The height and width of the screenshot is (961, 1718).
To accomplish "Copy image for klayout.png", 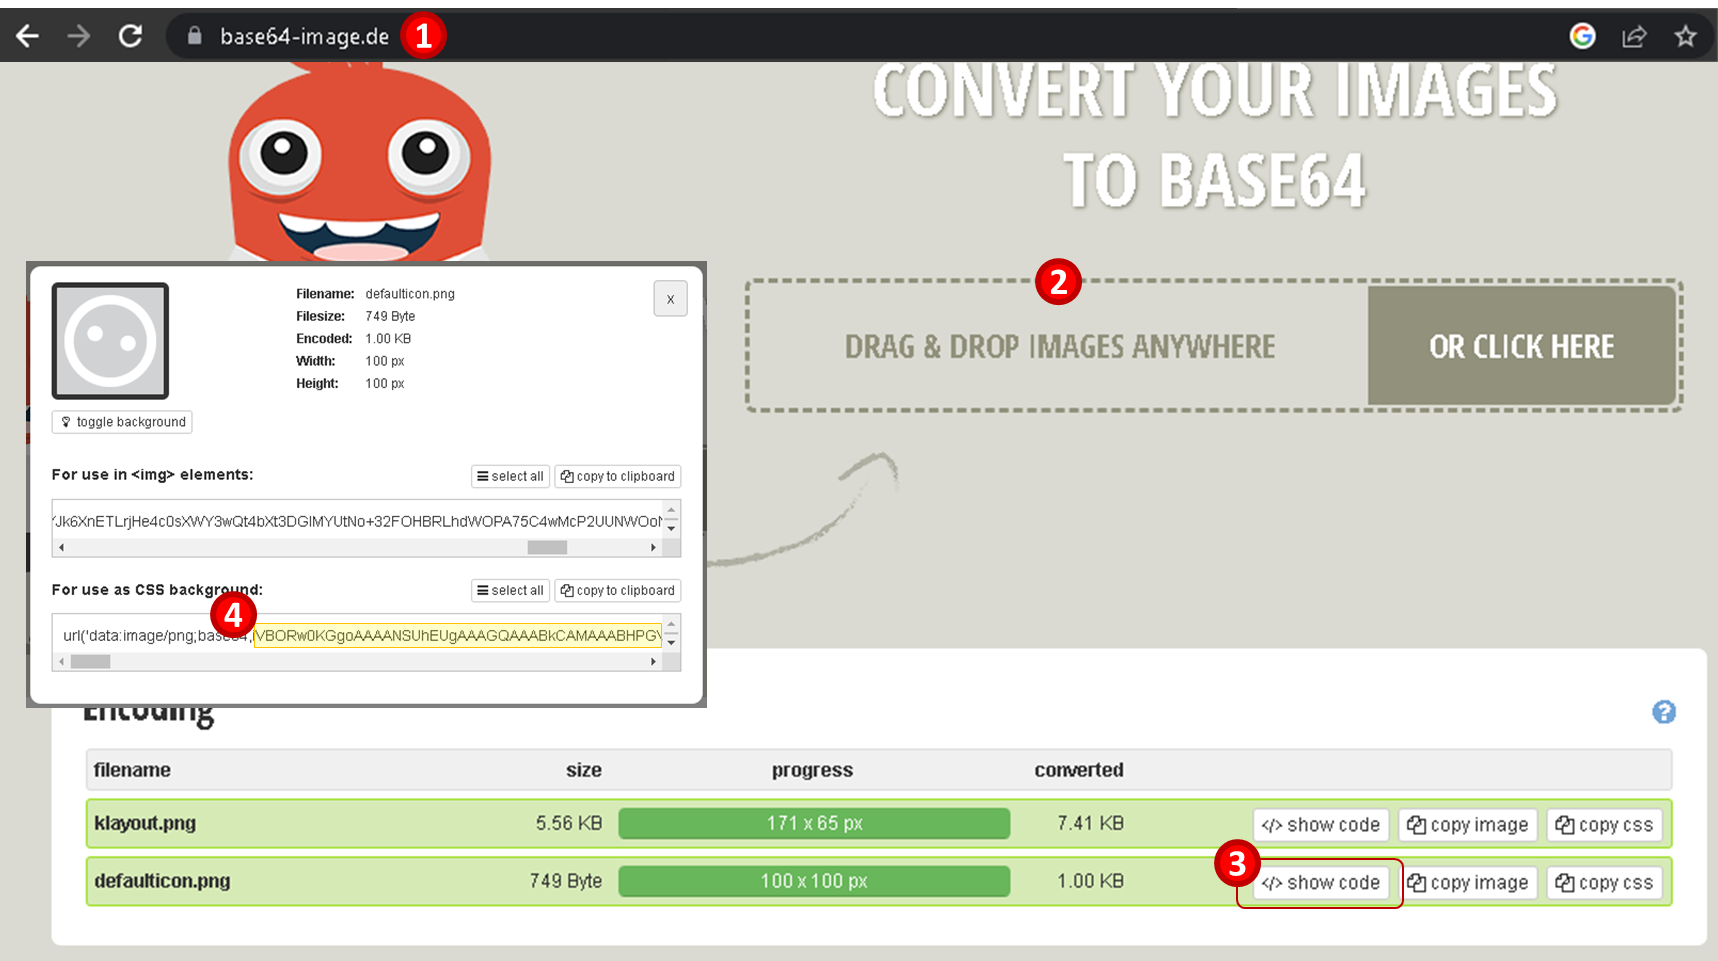I will click(1467, 825).
